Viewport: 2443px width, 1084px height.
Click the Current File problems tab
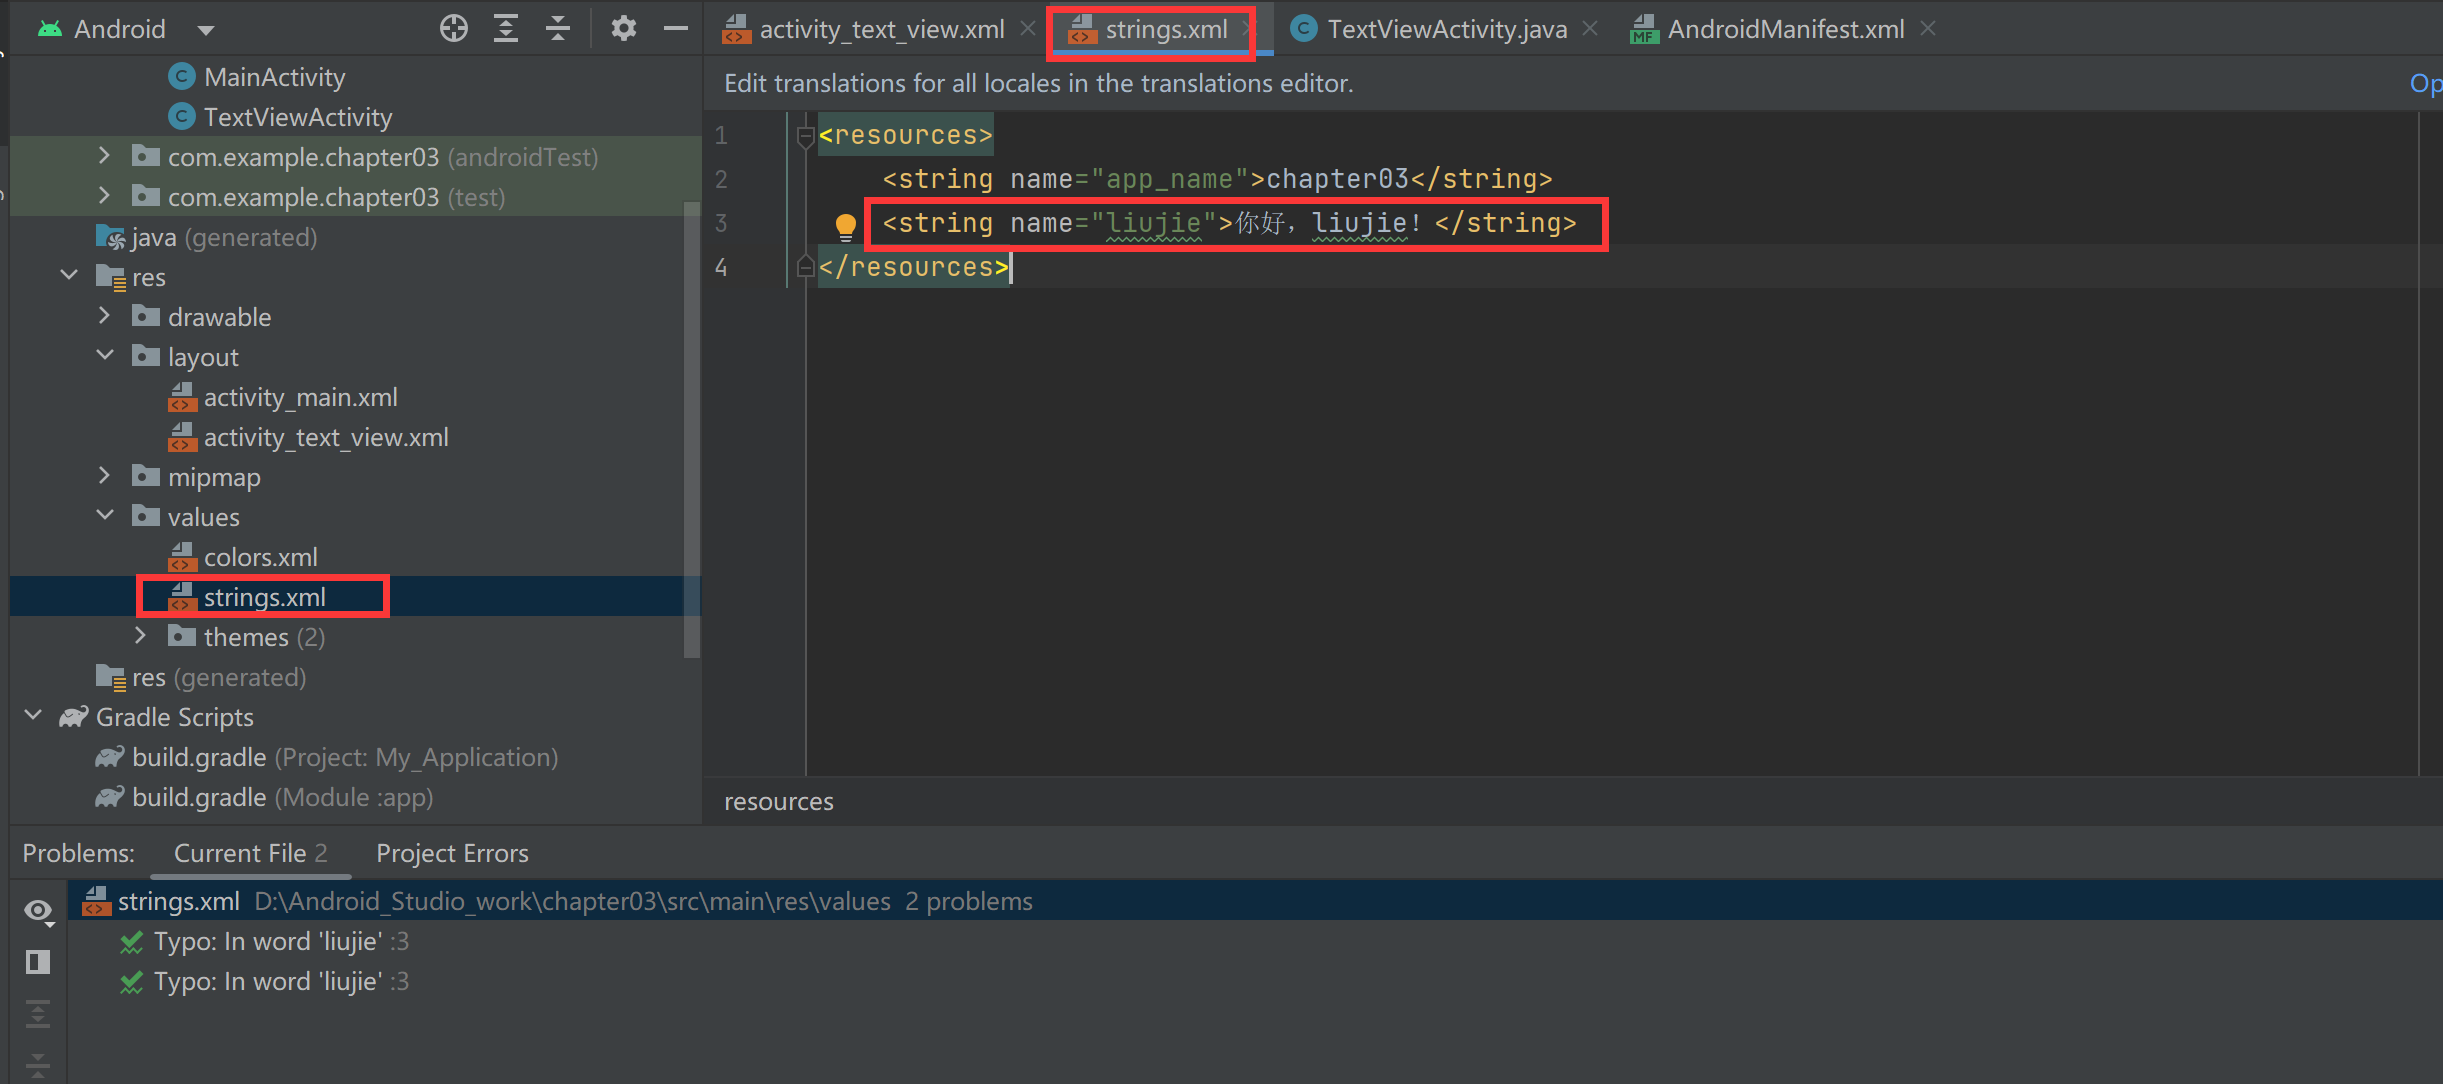pyautogui.click(x=250, y=853)
